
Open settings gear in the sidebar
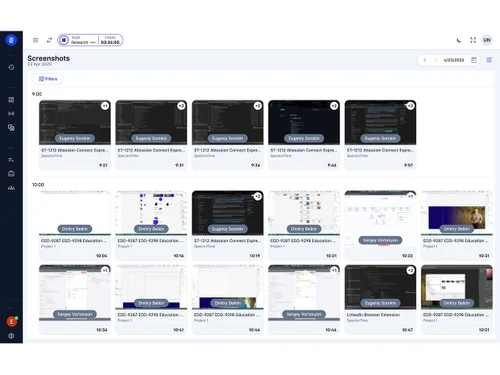pyautogui.click(x=11, y=336)
